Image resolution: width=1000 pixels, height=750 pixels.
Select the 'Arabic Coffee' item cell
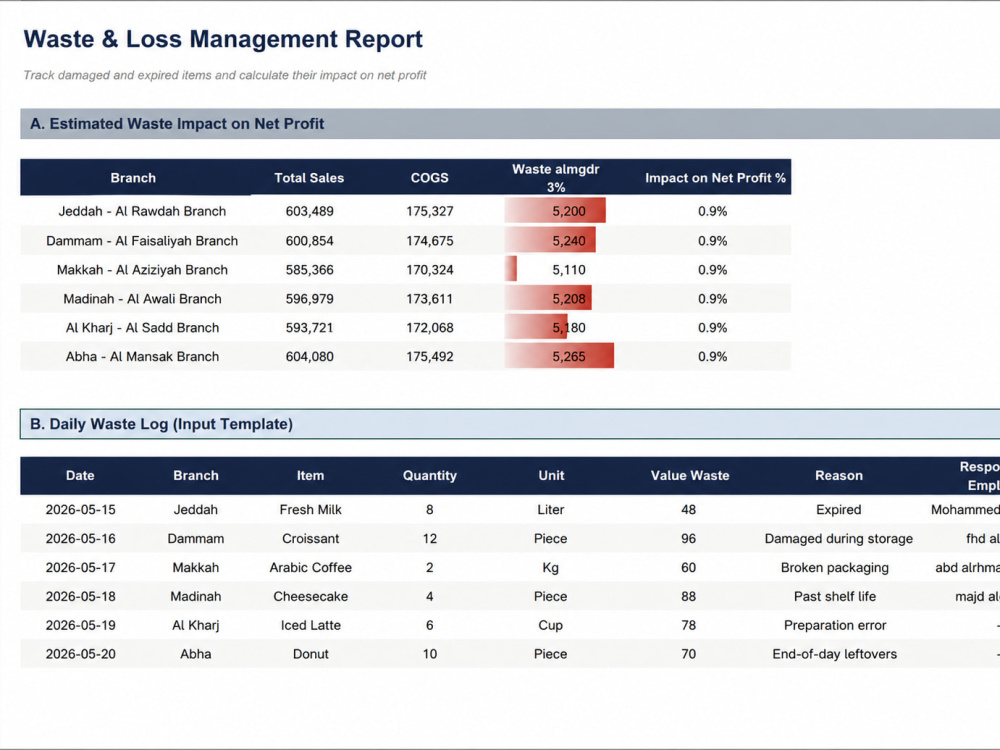click(x=311, y=568)
